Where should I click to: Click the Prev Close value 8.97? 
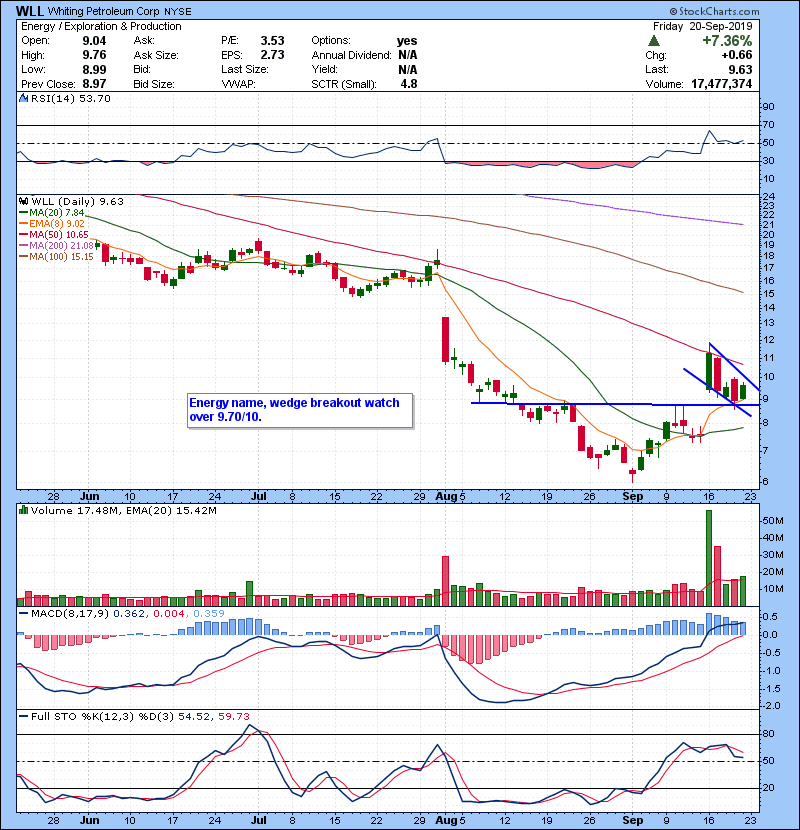(94, 84)
